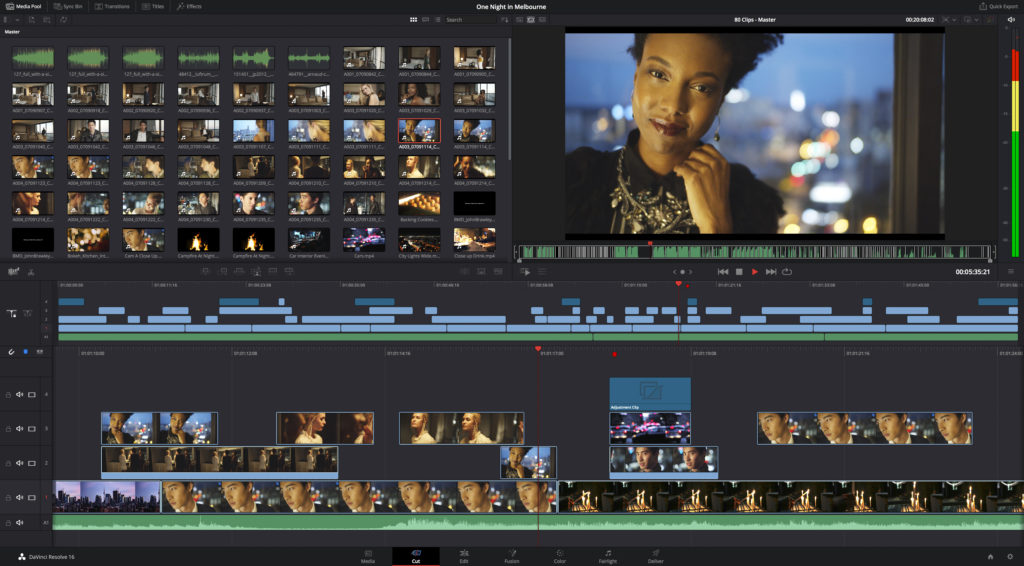Click the Split clip scissors icon

(31, 272)
